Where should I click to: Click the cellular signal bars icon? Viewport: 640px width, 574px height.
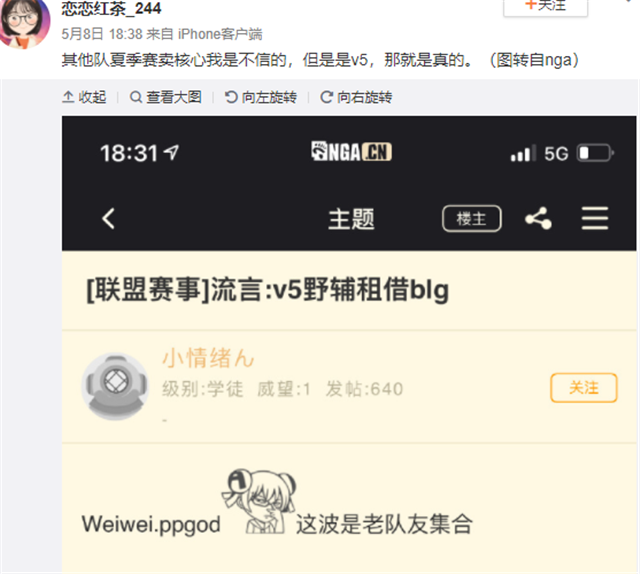(x=523, y=154)
